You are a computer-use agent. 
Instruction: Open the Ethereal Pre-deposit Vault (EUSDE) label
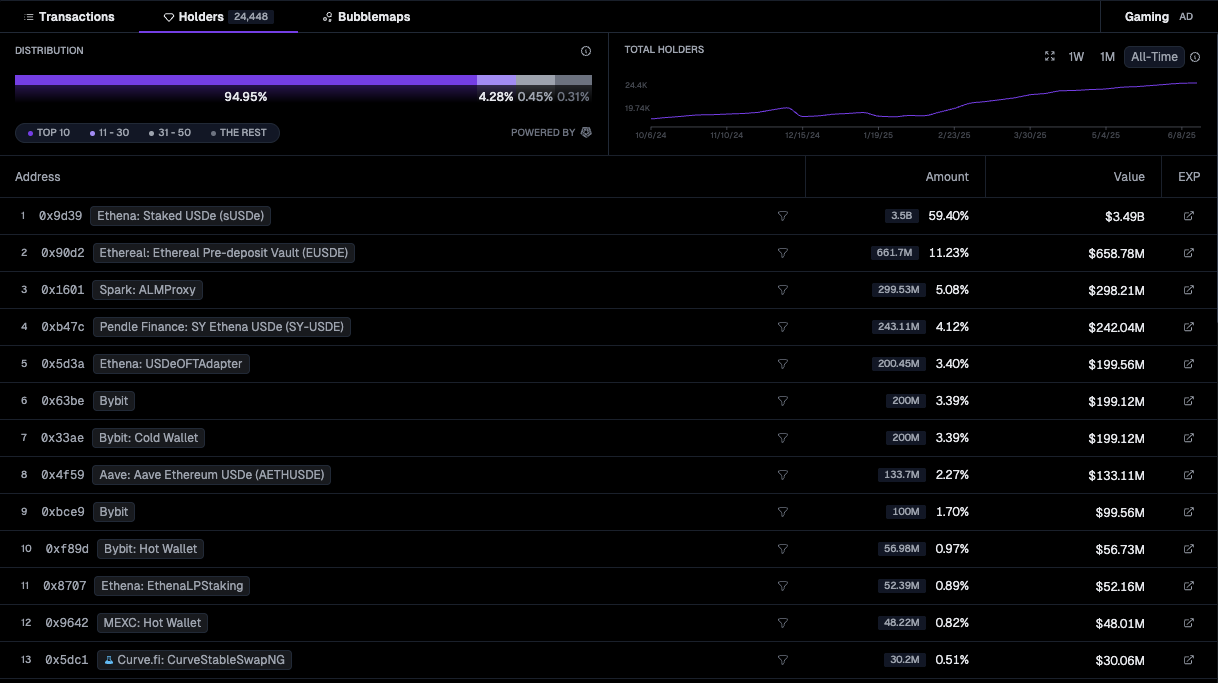tap(224, 253)
